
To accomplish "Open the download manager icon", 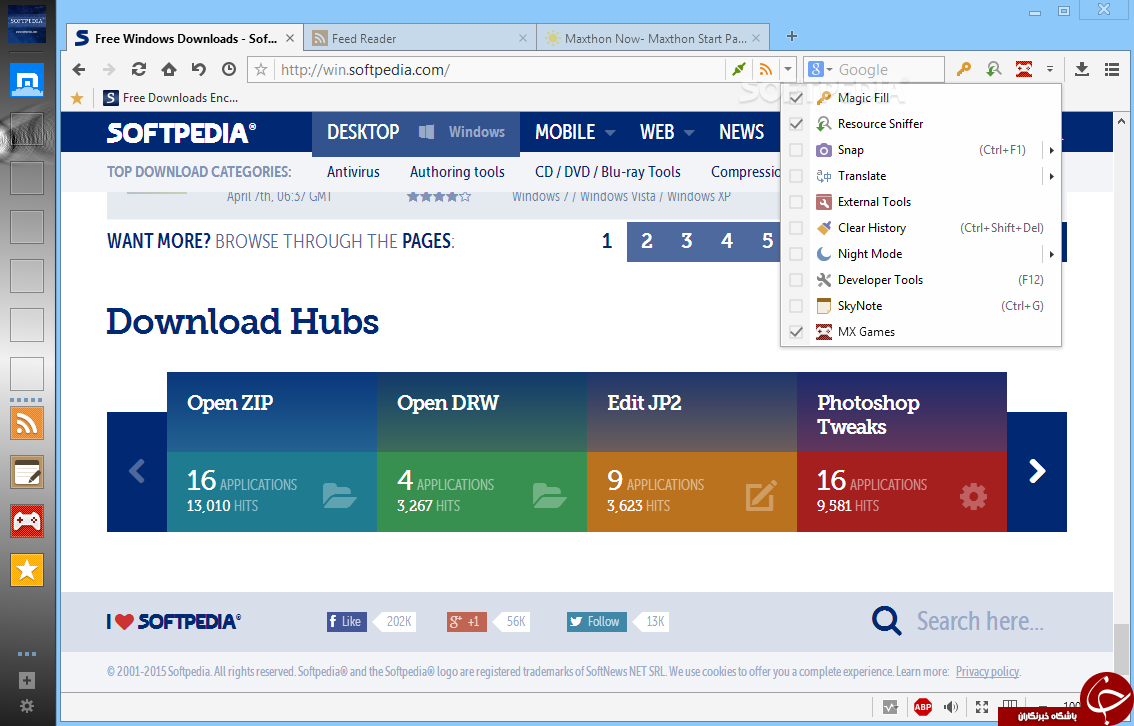I will point(1081,69).
